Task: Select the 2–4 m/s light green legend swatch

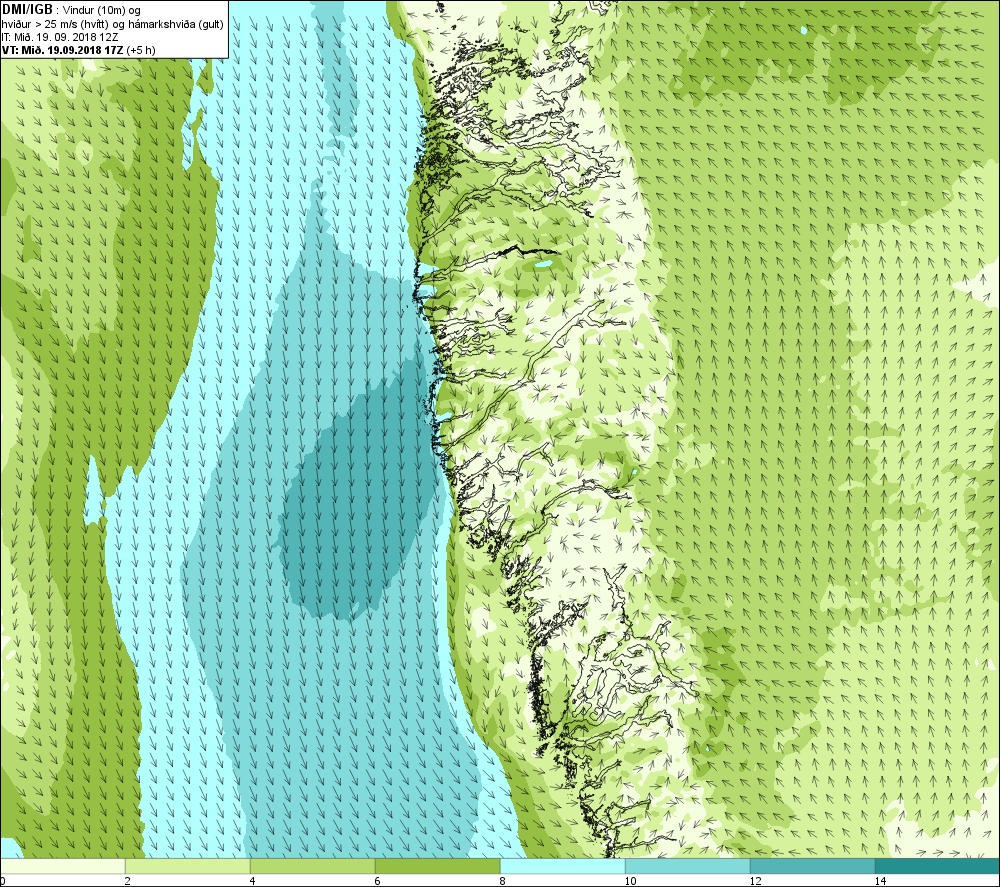Action: coord(188,866)
